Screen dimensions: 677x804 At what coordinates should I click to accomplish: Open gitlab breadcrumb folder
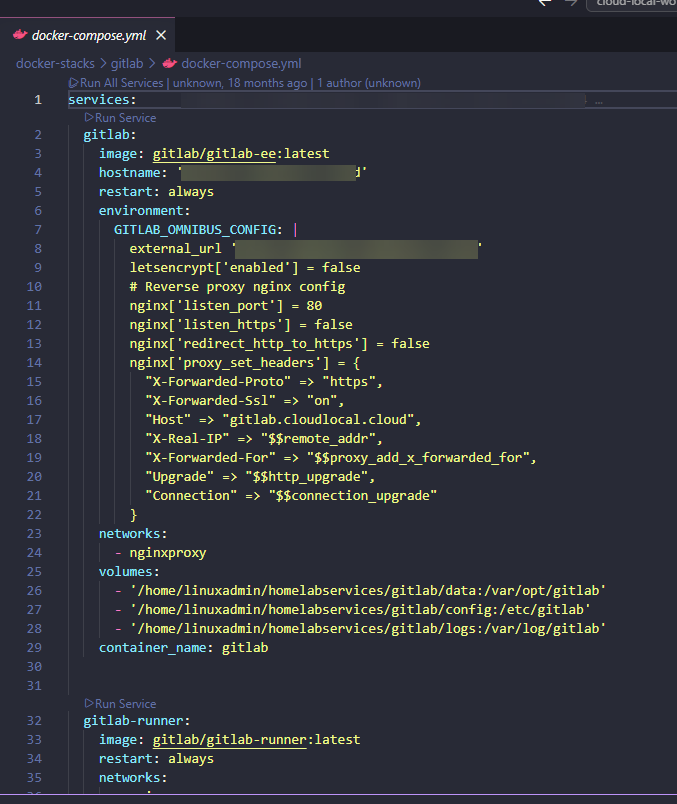(127, 64)
